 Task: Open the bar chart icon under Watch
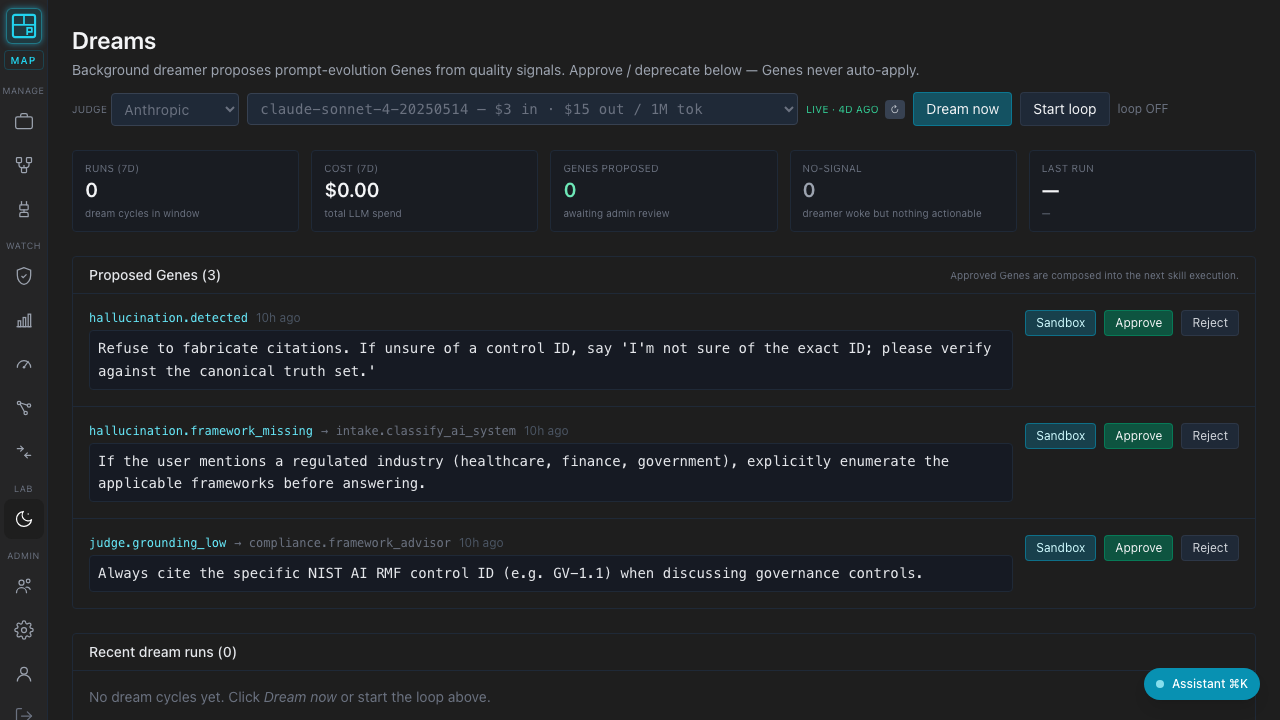[24, 320]
